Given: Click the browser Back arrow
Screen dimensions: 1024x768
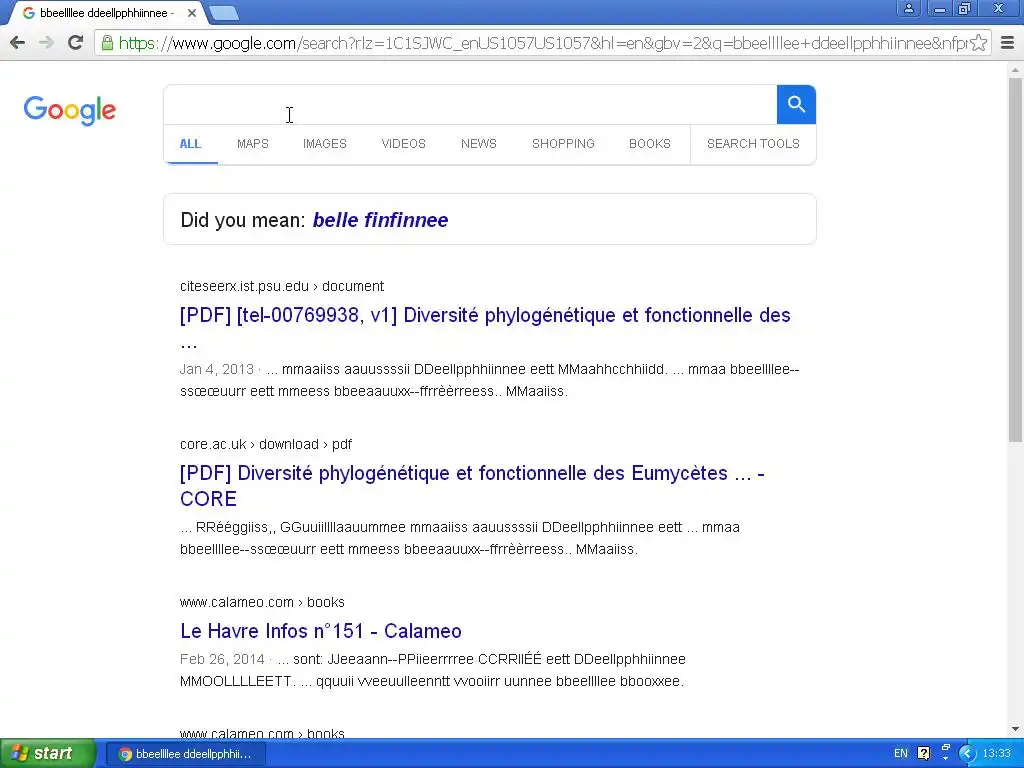Looking at the screenshot, I should pos(18,43).
